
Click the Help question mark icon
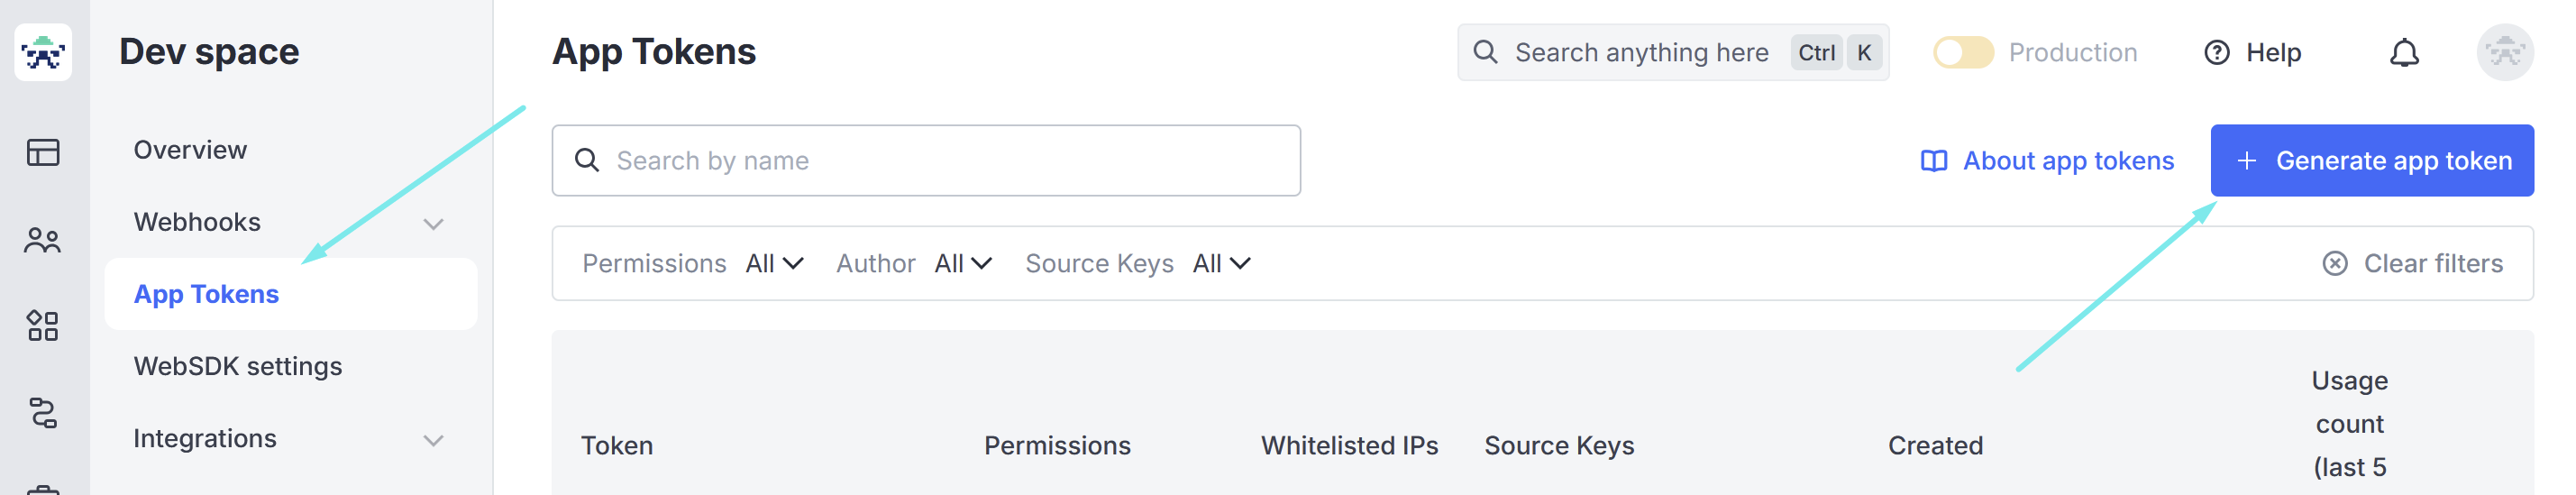2217,53
